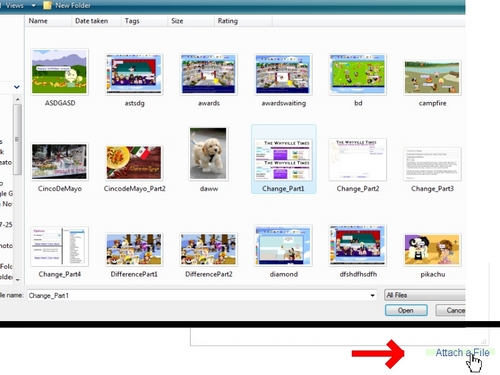Click the File name input field
Viewport: 500px width, 375px height.
coord(202,295)
